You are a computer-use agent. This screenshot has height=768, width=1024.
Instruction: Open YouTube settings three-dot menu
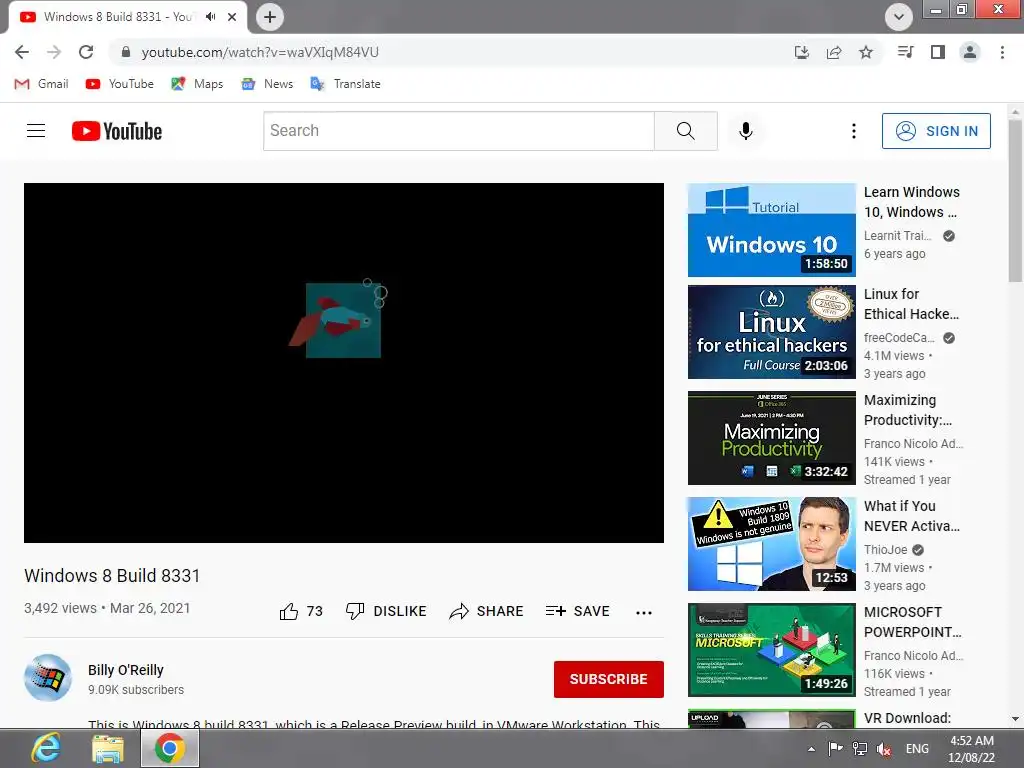coord(854,131)
